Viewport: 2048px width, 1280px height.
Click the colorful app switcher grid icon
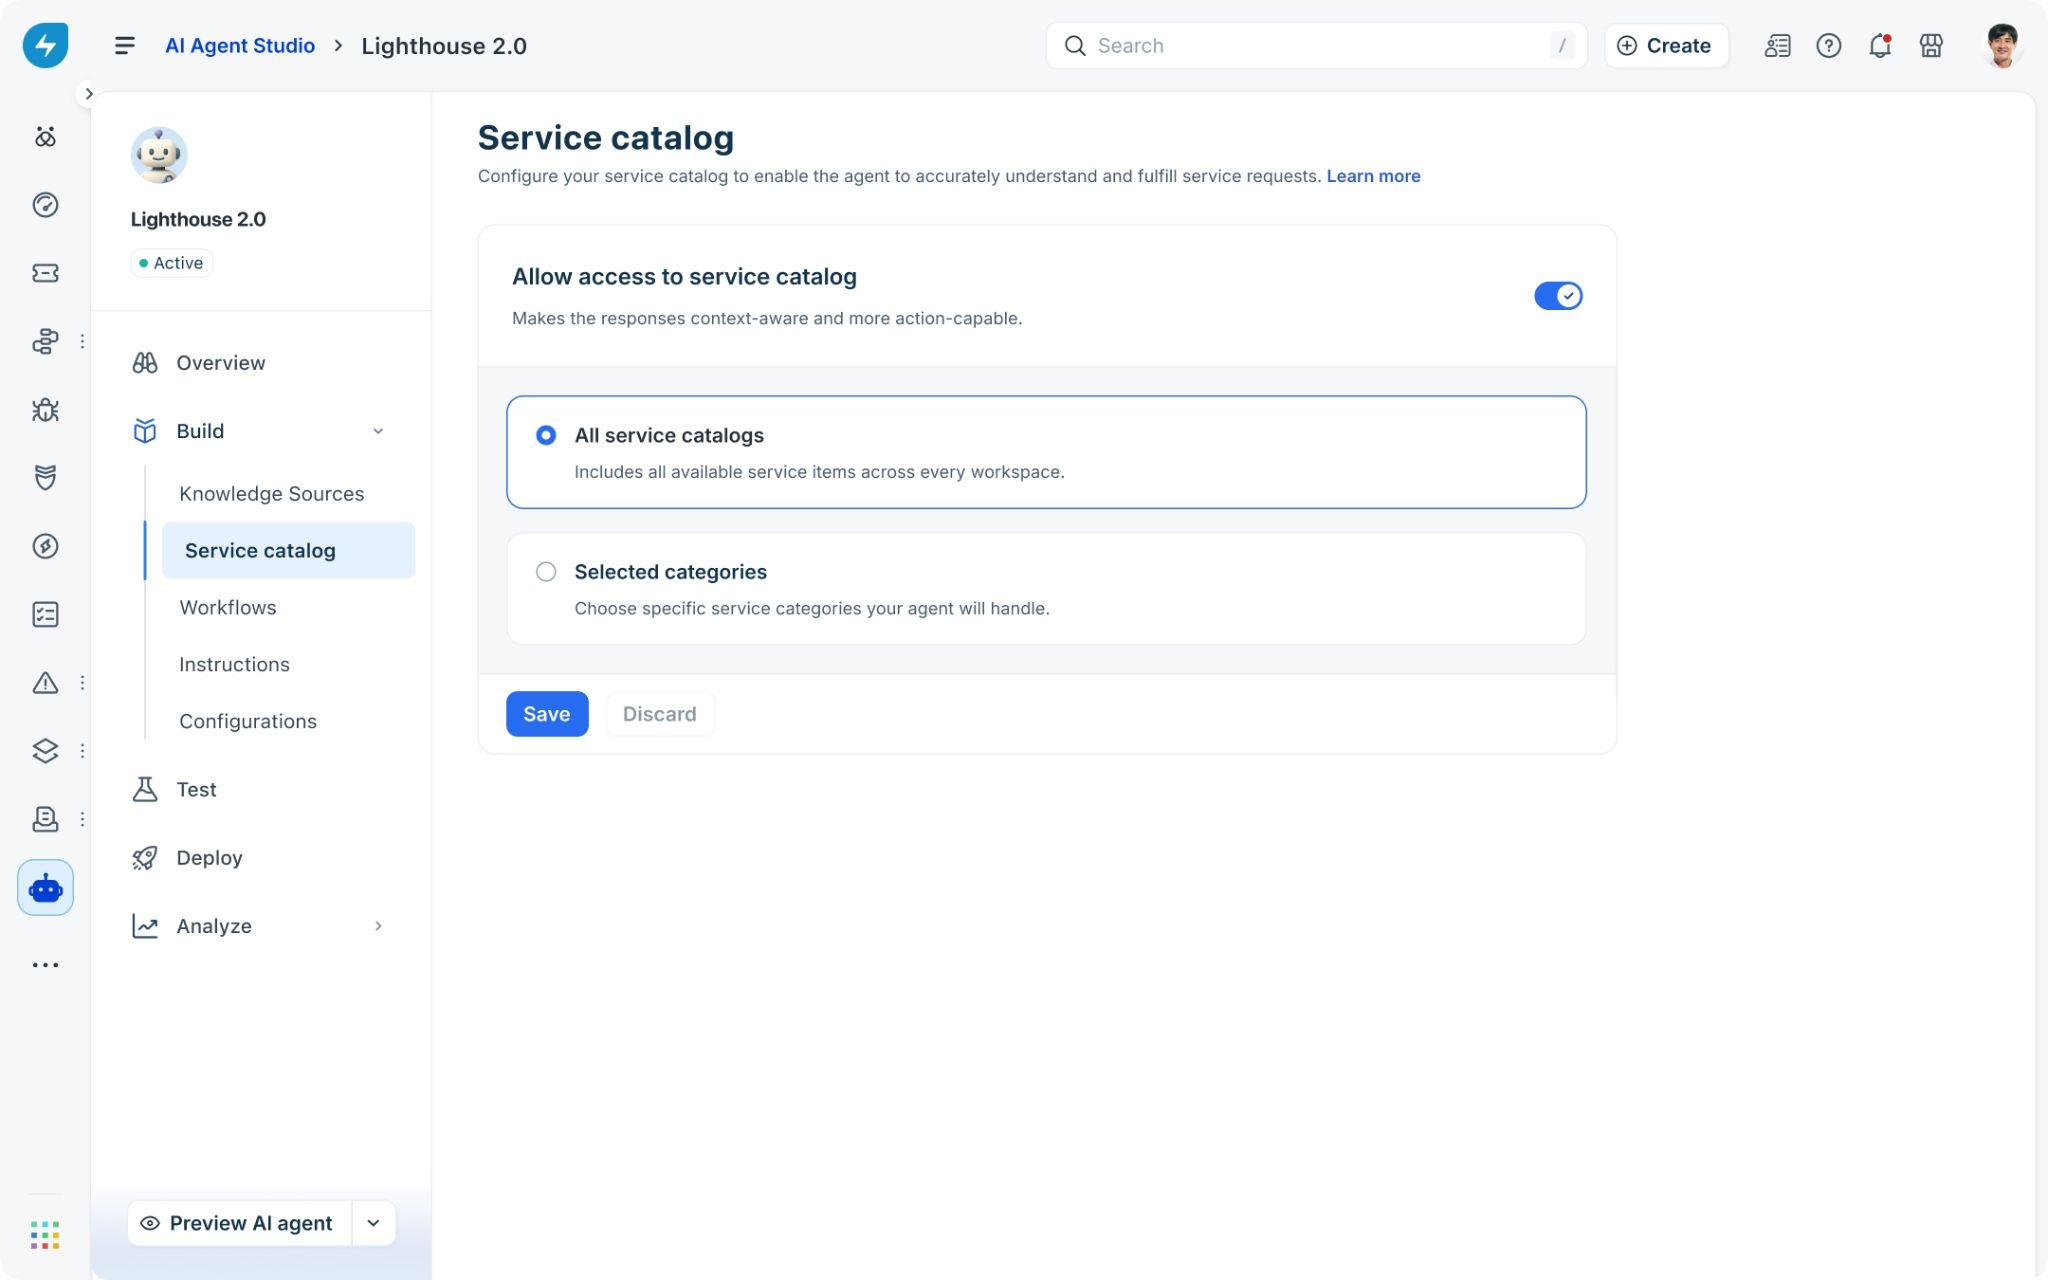pyautogui.click(x=45, y=1234)
